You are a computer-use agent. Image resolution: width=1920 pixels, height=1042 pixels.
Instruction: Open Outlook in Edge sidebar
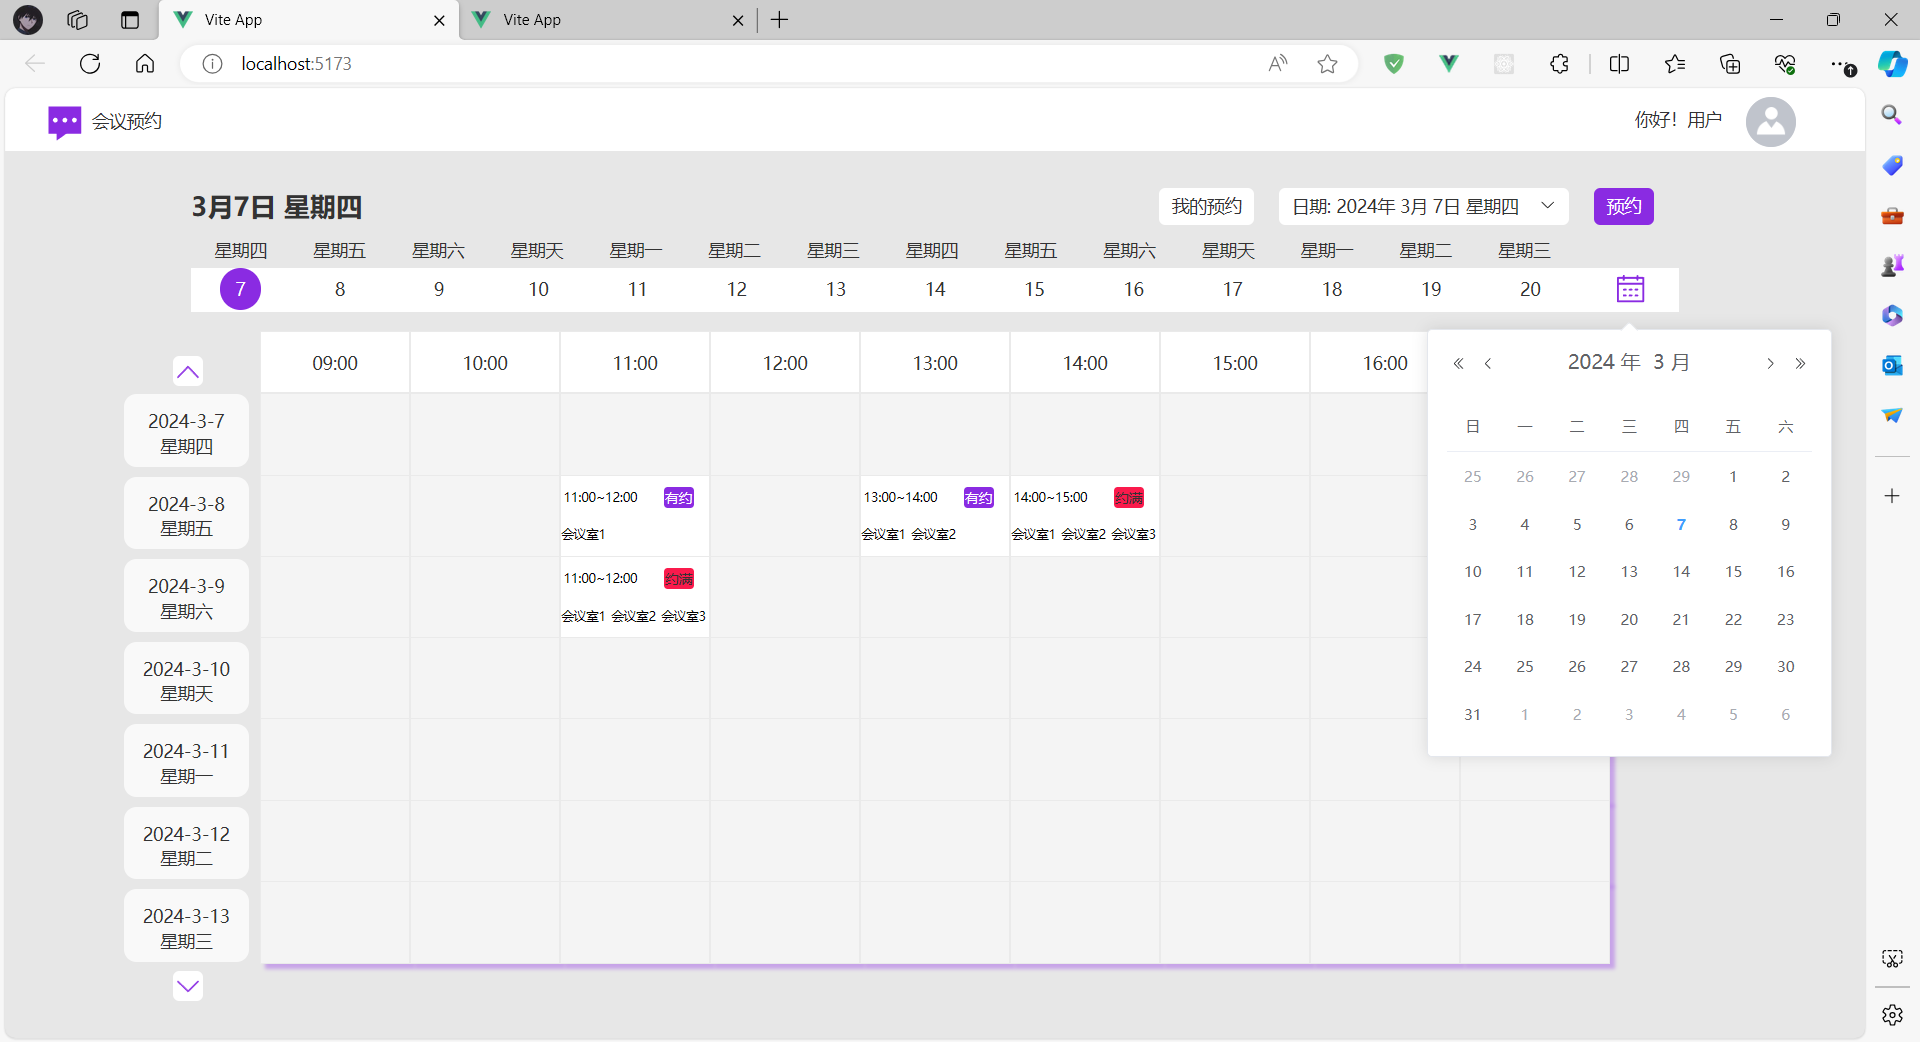pyautogui.click(x=1891, y=365)
